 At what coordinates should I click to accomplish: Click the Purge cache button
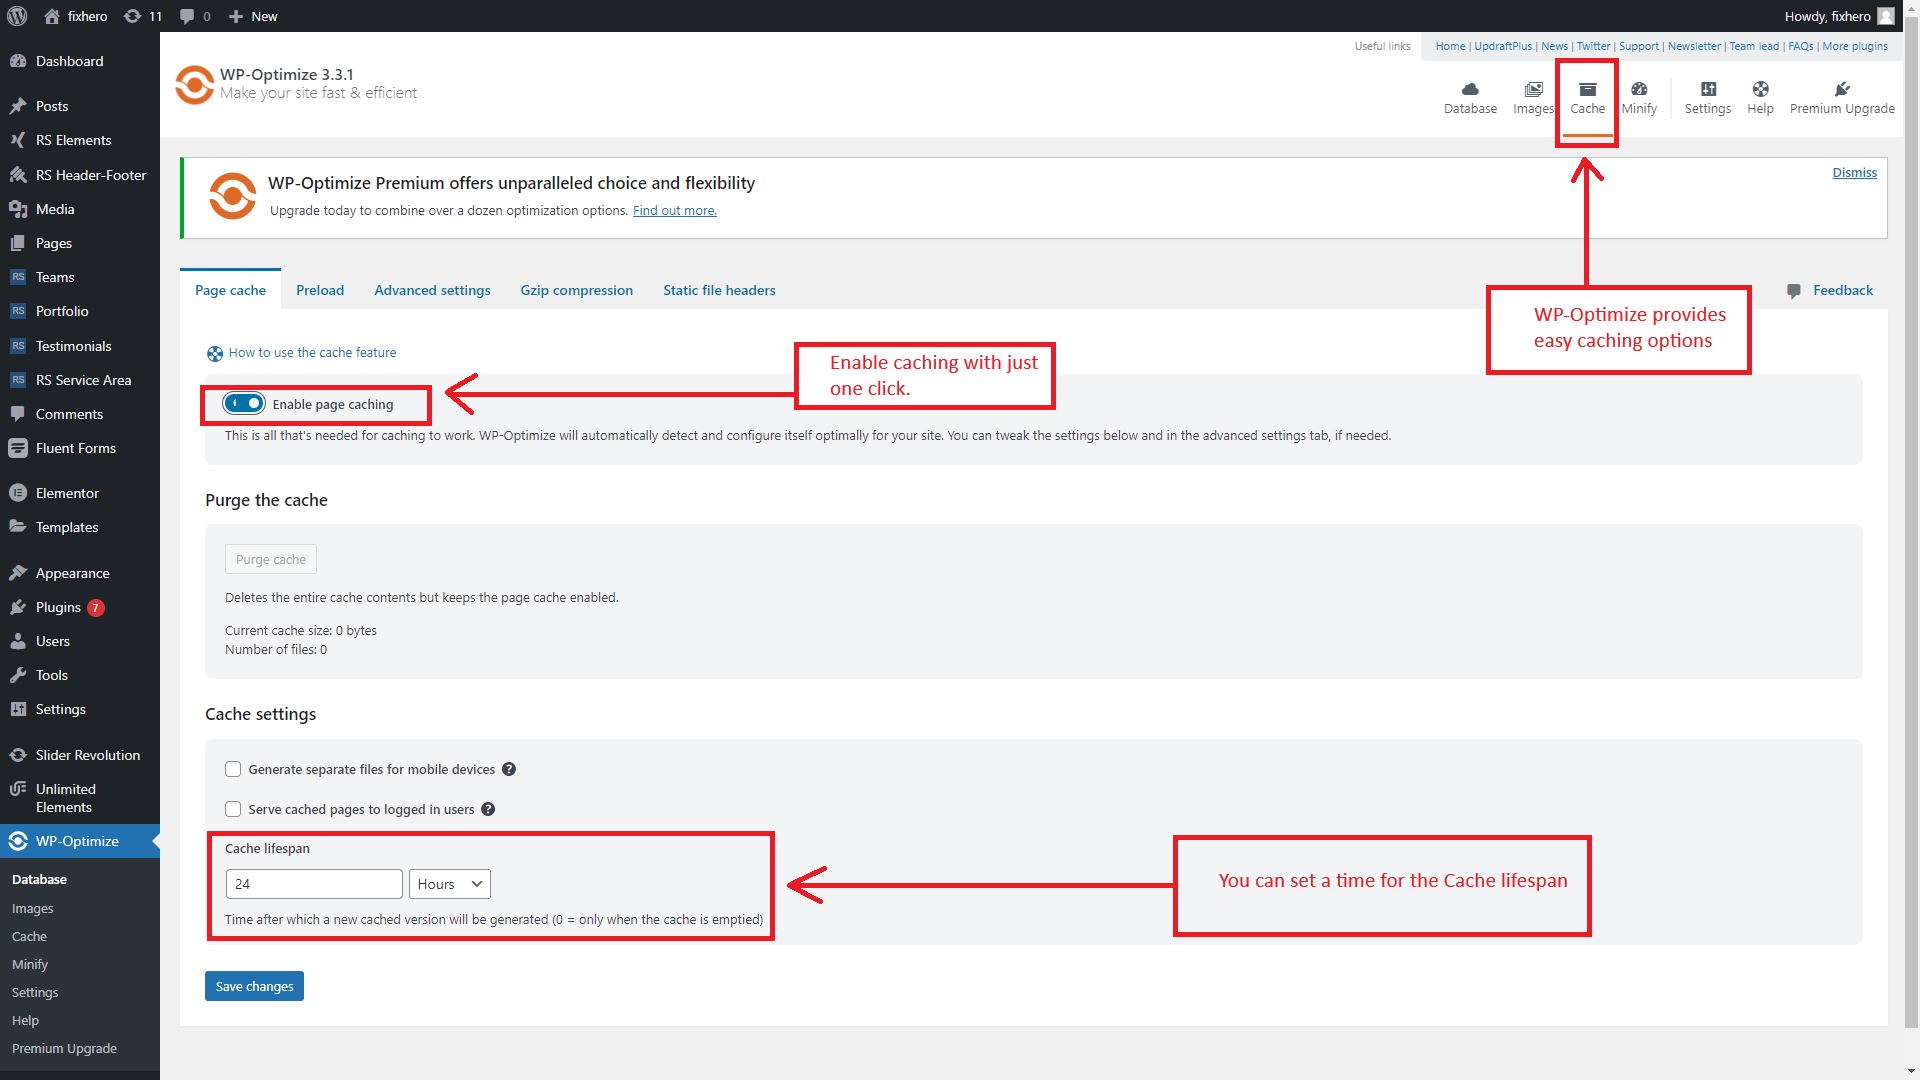tap(271, 559)
